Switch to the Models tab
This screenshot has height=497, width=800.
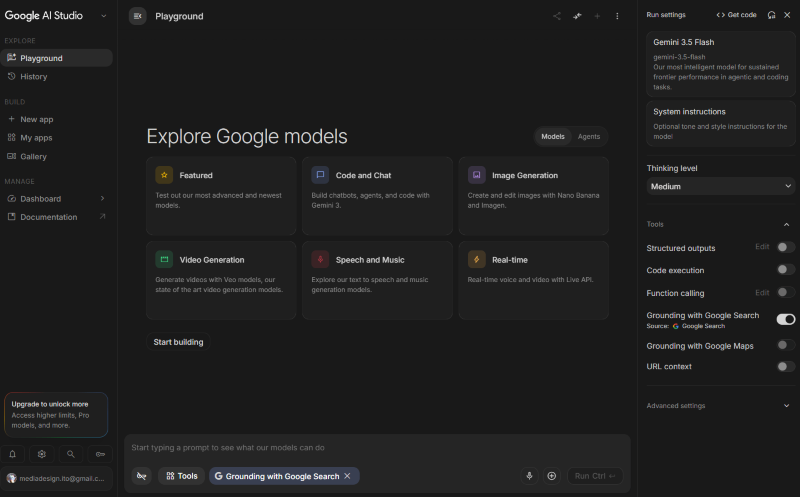pos(553,137)
